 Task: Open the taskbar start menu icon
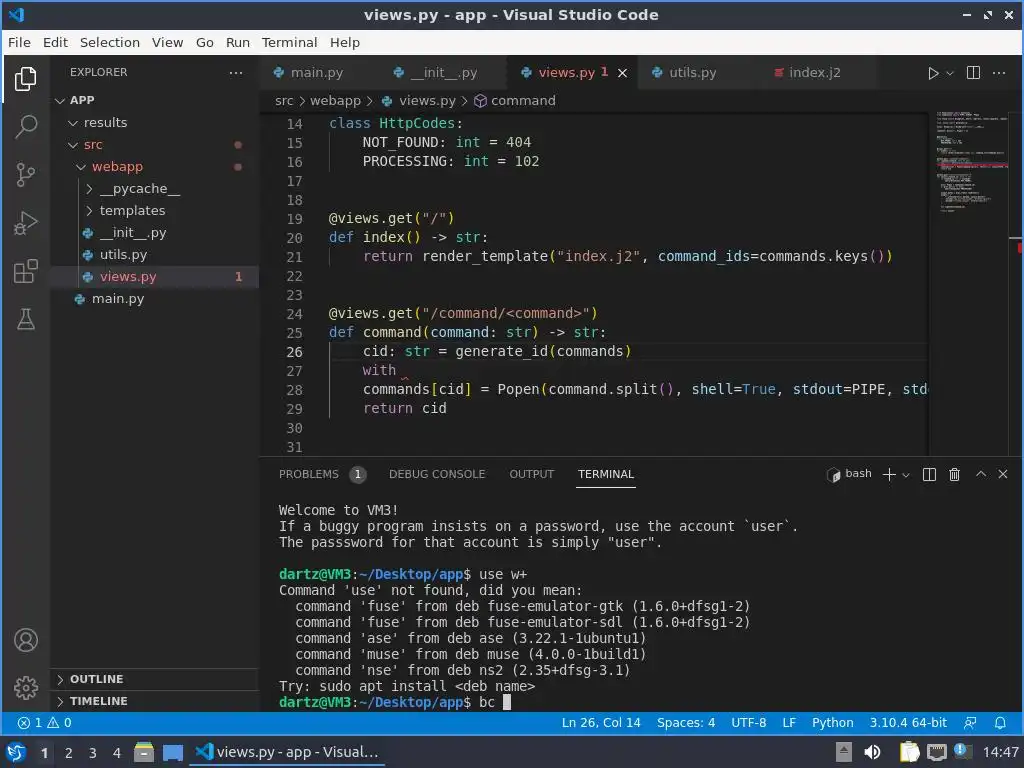tap(16, 752)
